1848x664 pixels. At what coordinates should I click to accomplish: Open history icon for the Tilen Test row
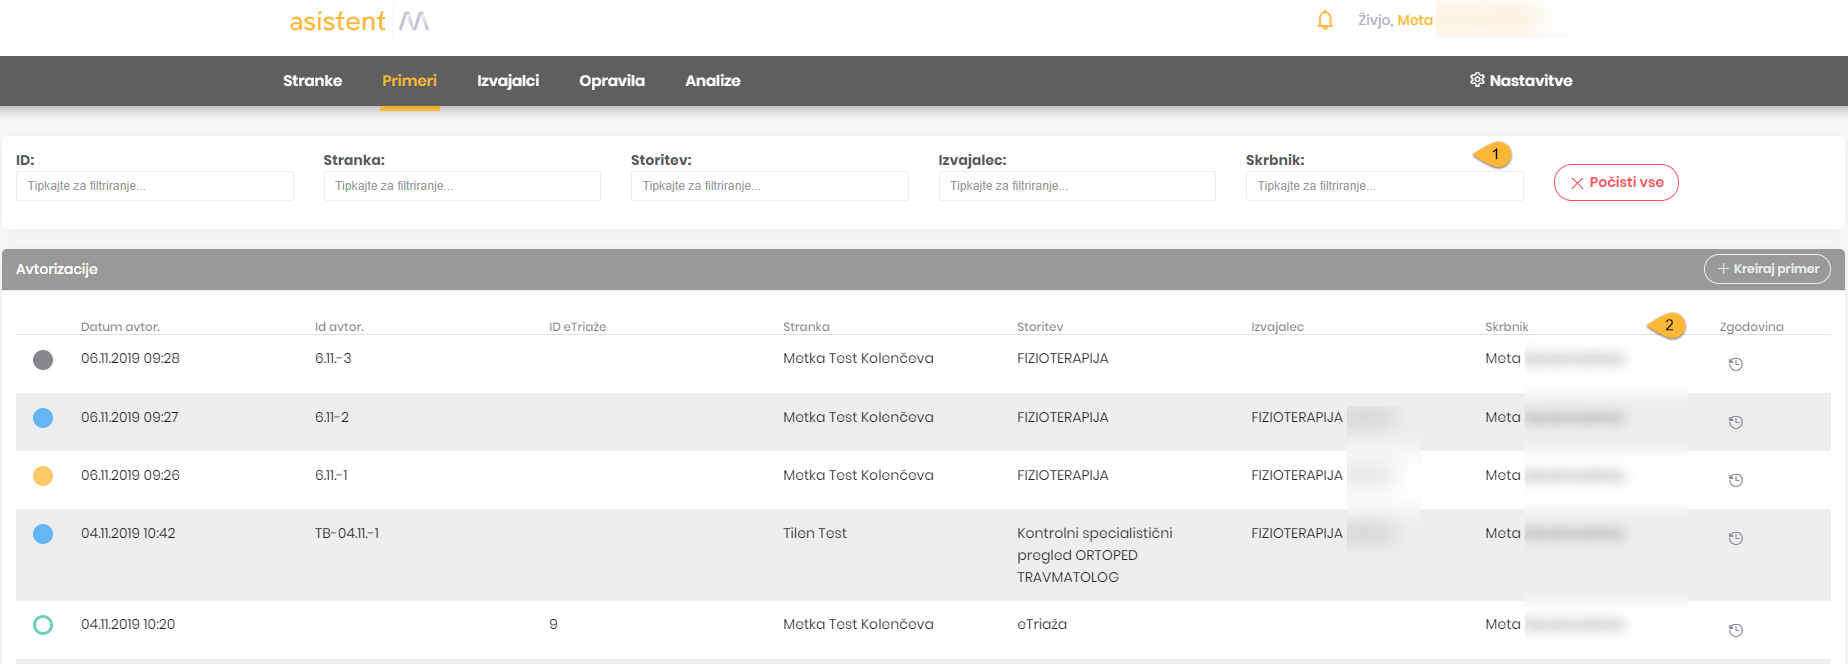click(x=1735, y=538)
